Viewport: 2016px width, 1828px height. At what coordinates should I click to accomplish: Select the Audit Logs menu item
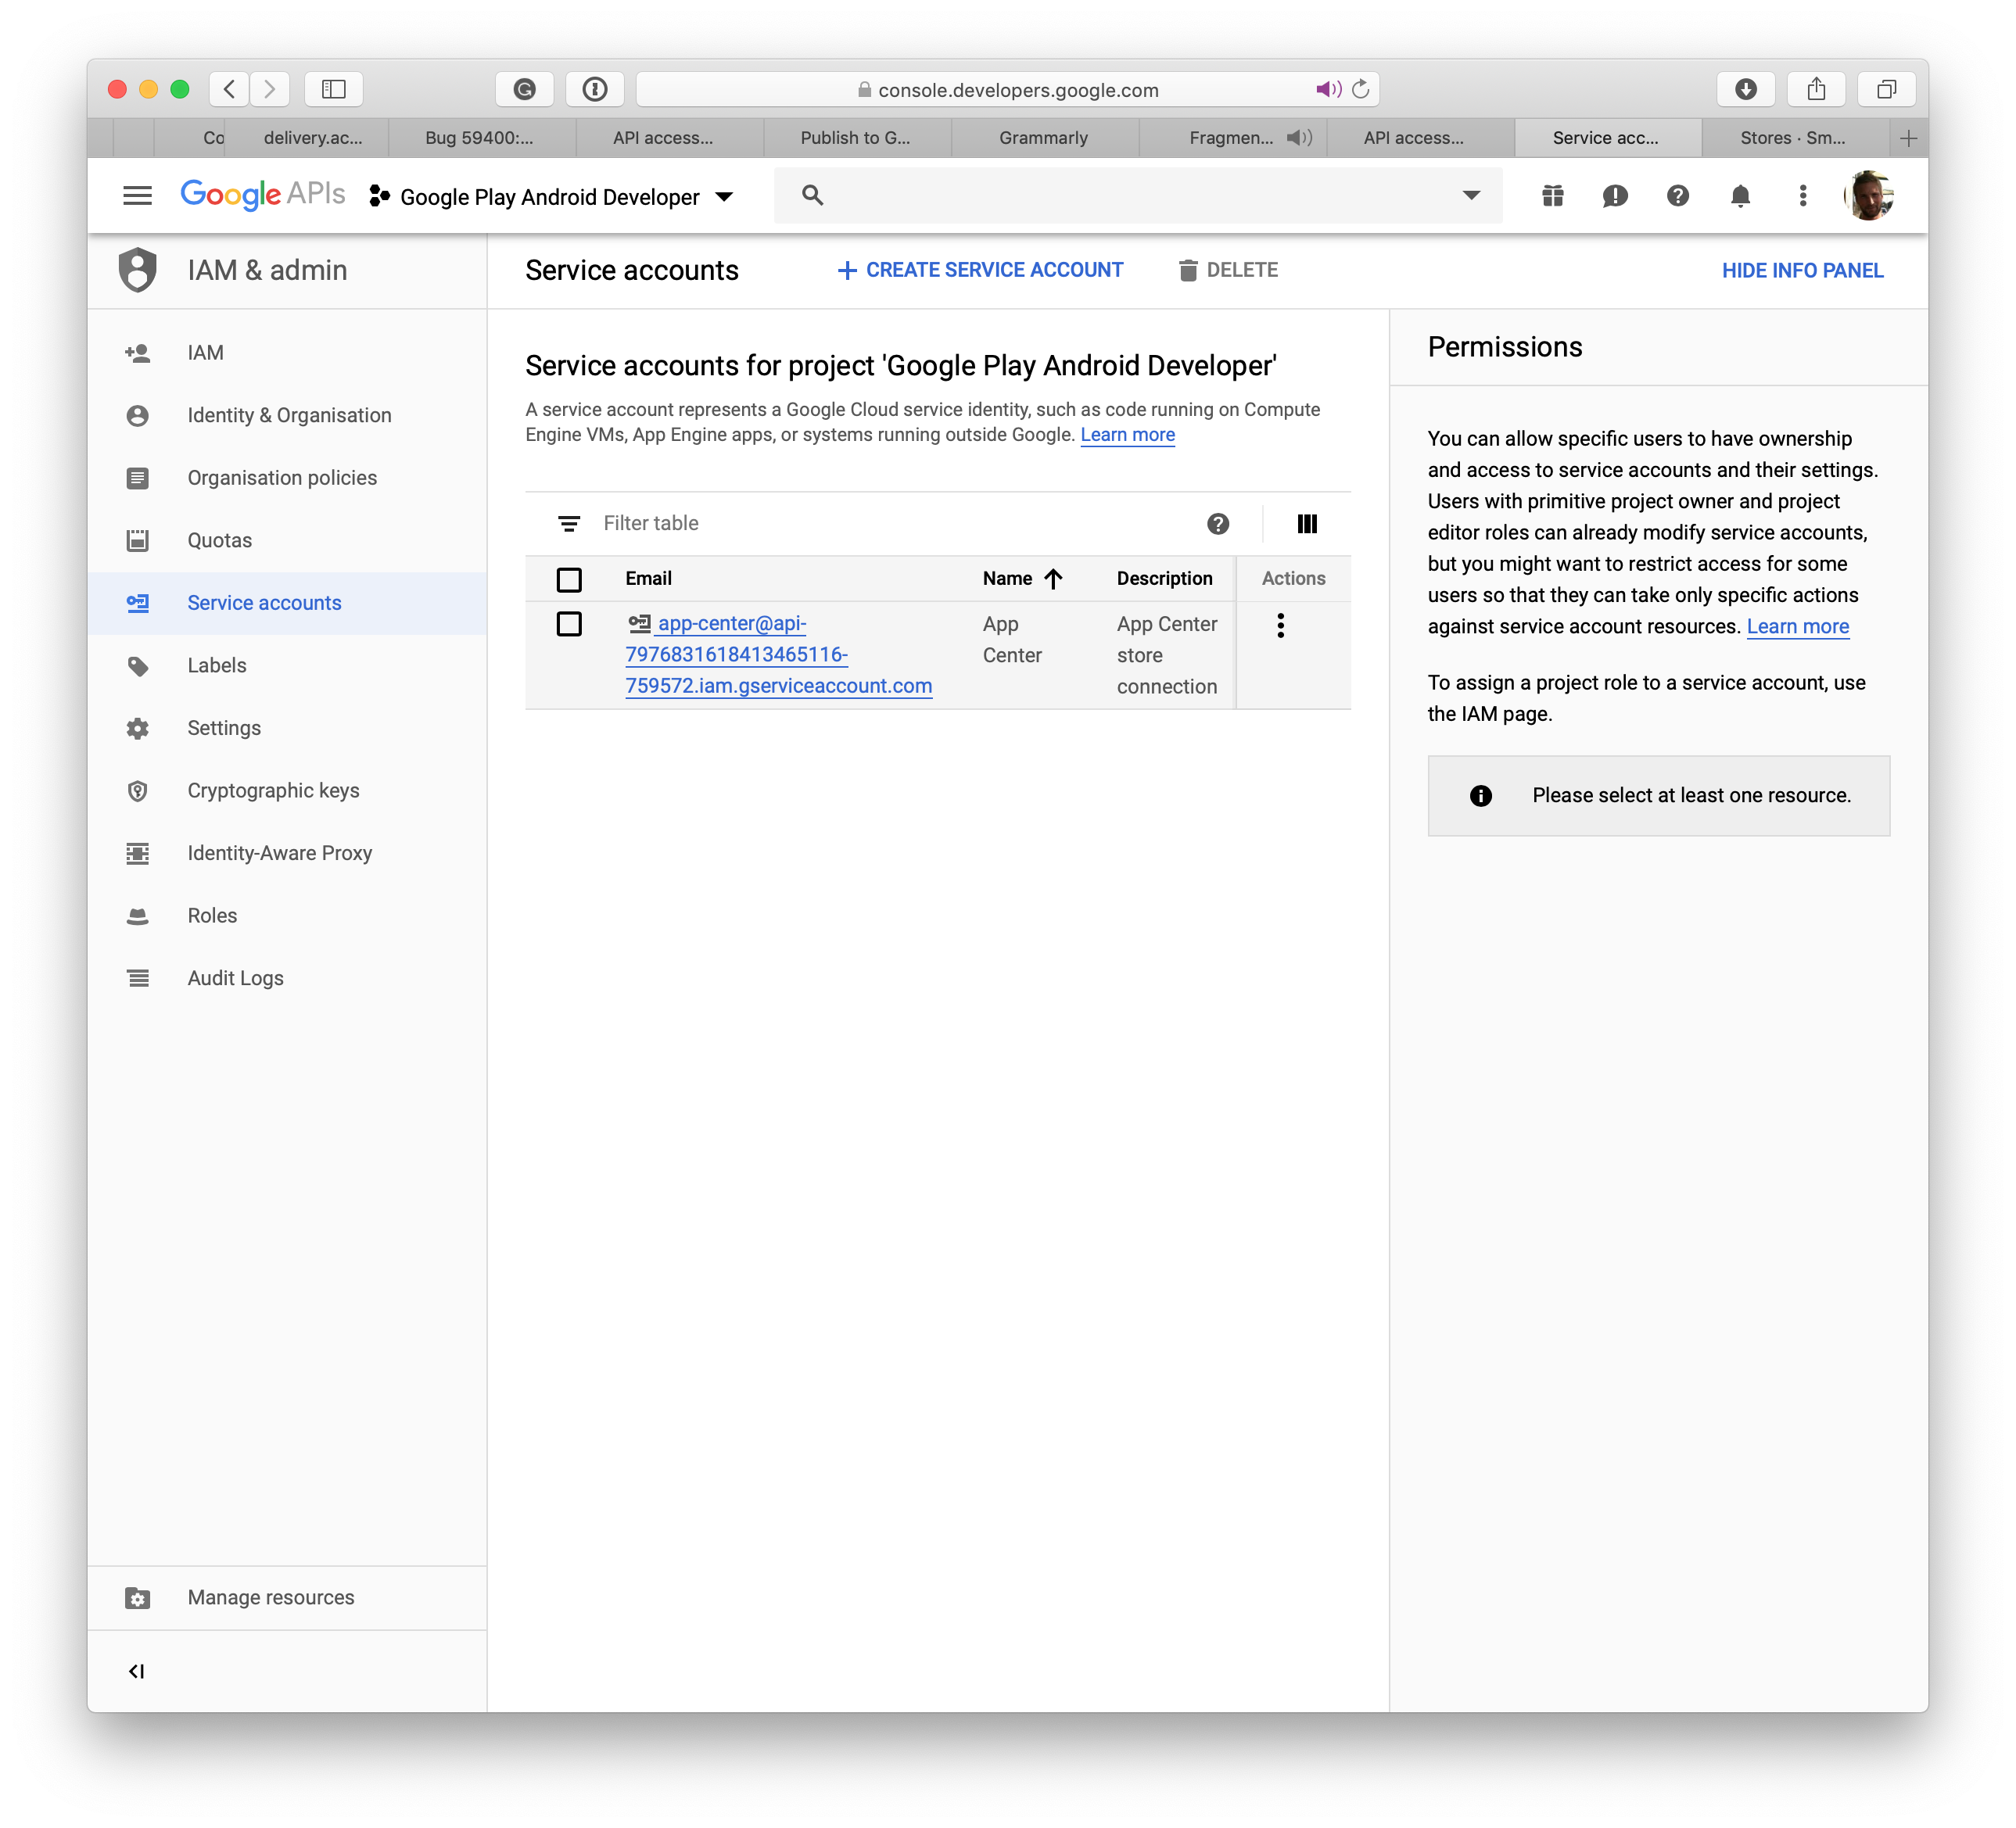pos(235,978)
